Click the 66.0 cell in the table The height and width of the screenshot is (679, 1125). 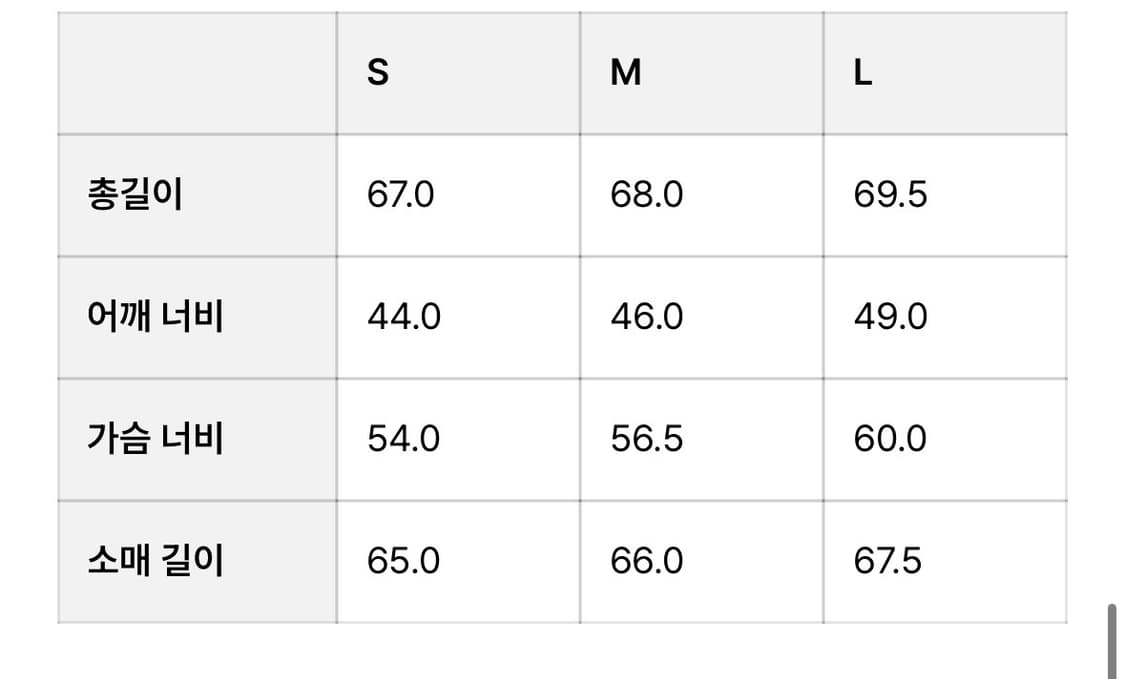[647, 561]
